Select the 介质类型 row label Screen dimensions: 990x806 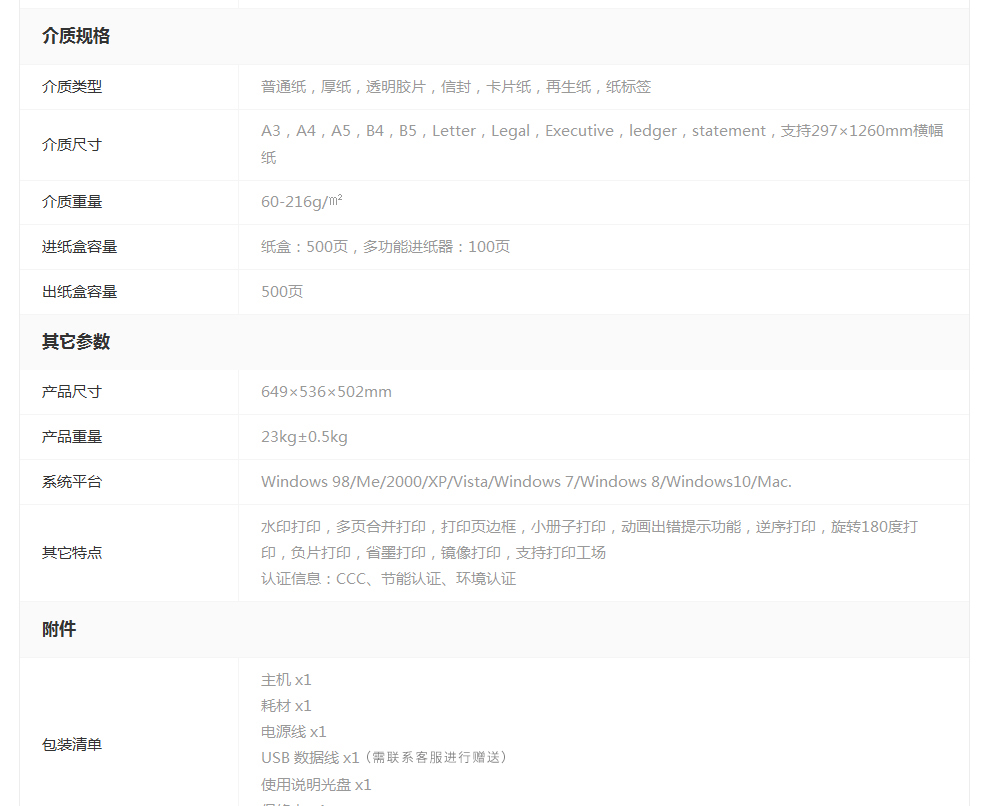(72, 87)
